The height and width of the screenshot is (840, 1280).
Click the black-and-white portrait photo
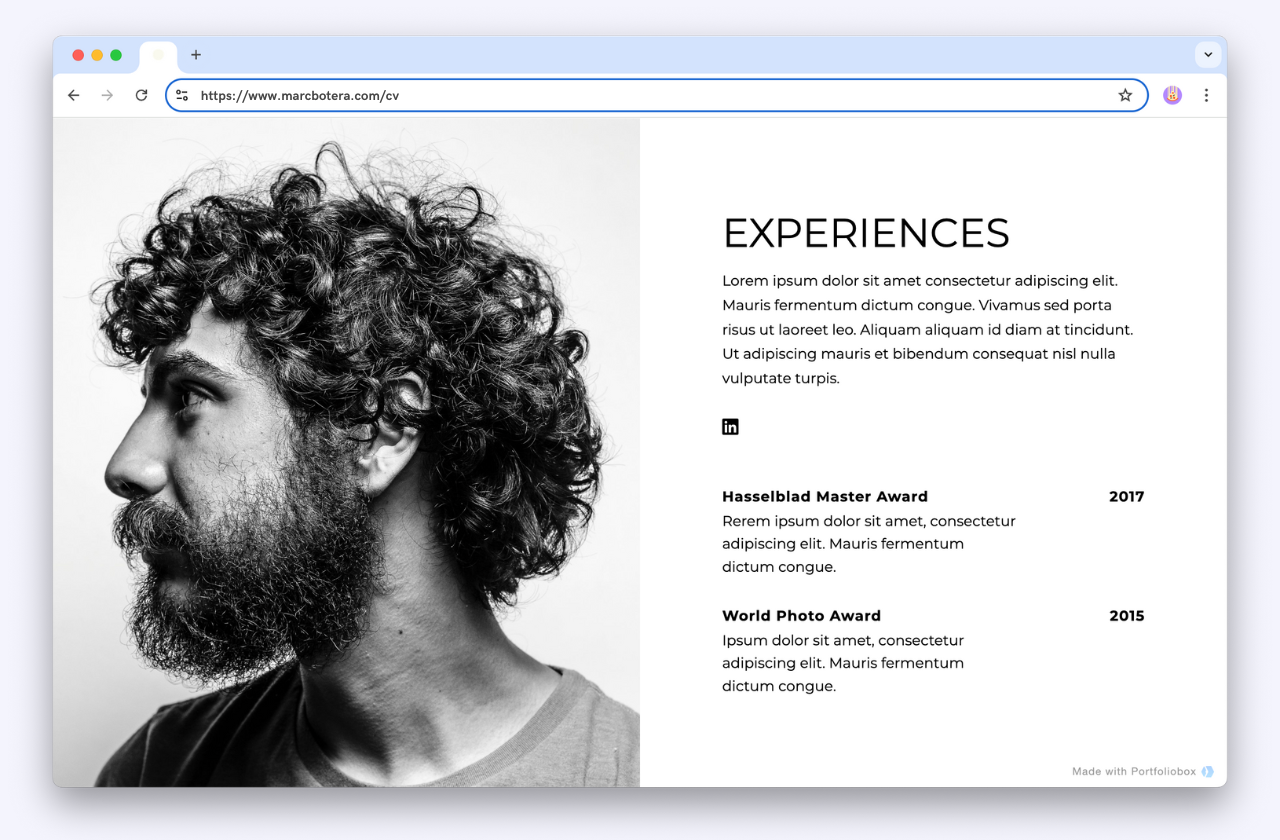click(x=347, y=450)
